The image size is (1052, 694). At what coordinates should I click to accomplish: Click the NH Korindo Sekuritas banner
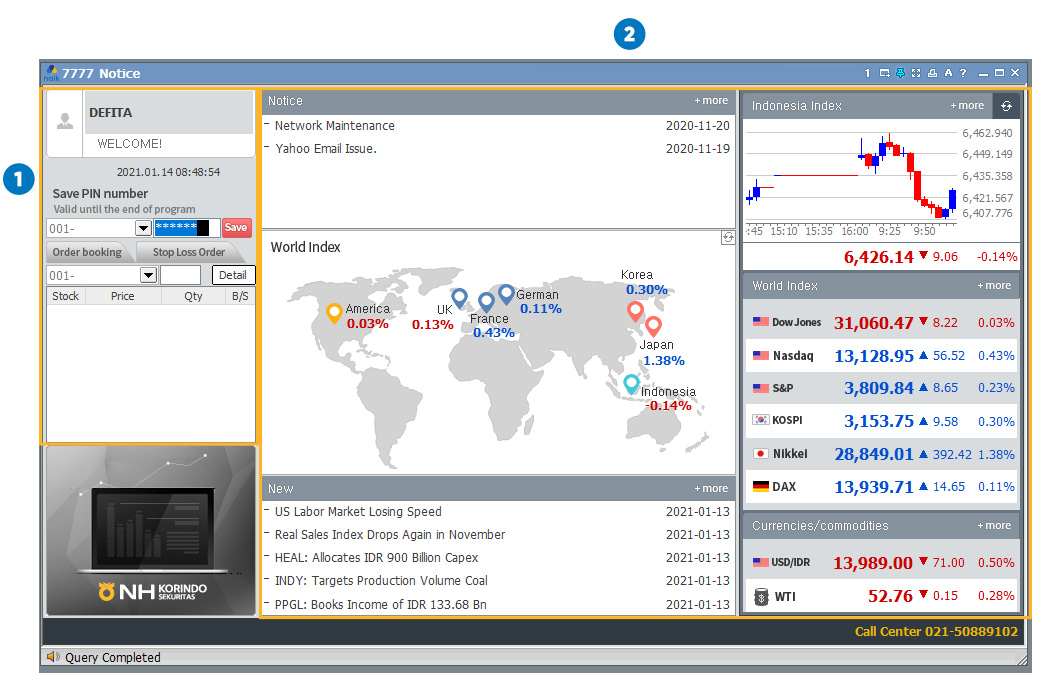(x=150, y=530)
